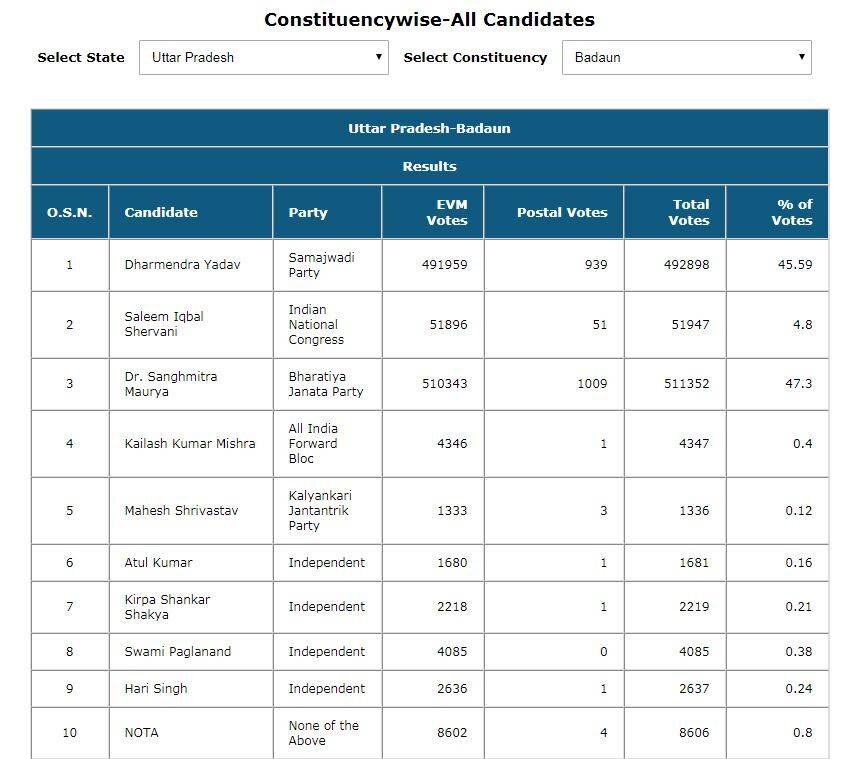The height and width of the screenshot is (759, 855).
Task: Click the Party column header
Action: pyautogui.click(x=308, y=212)
